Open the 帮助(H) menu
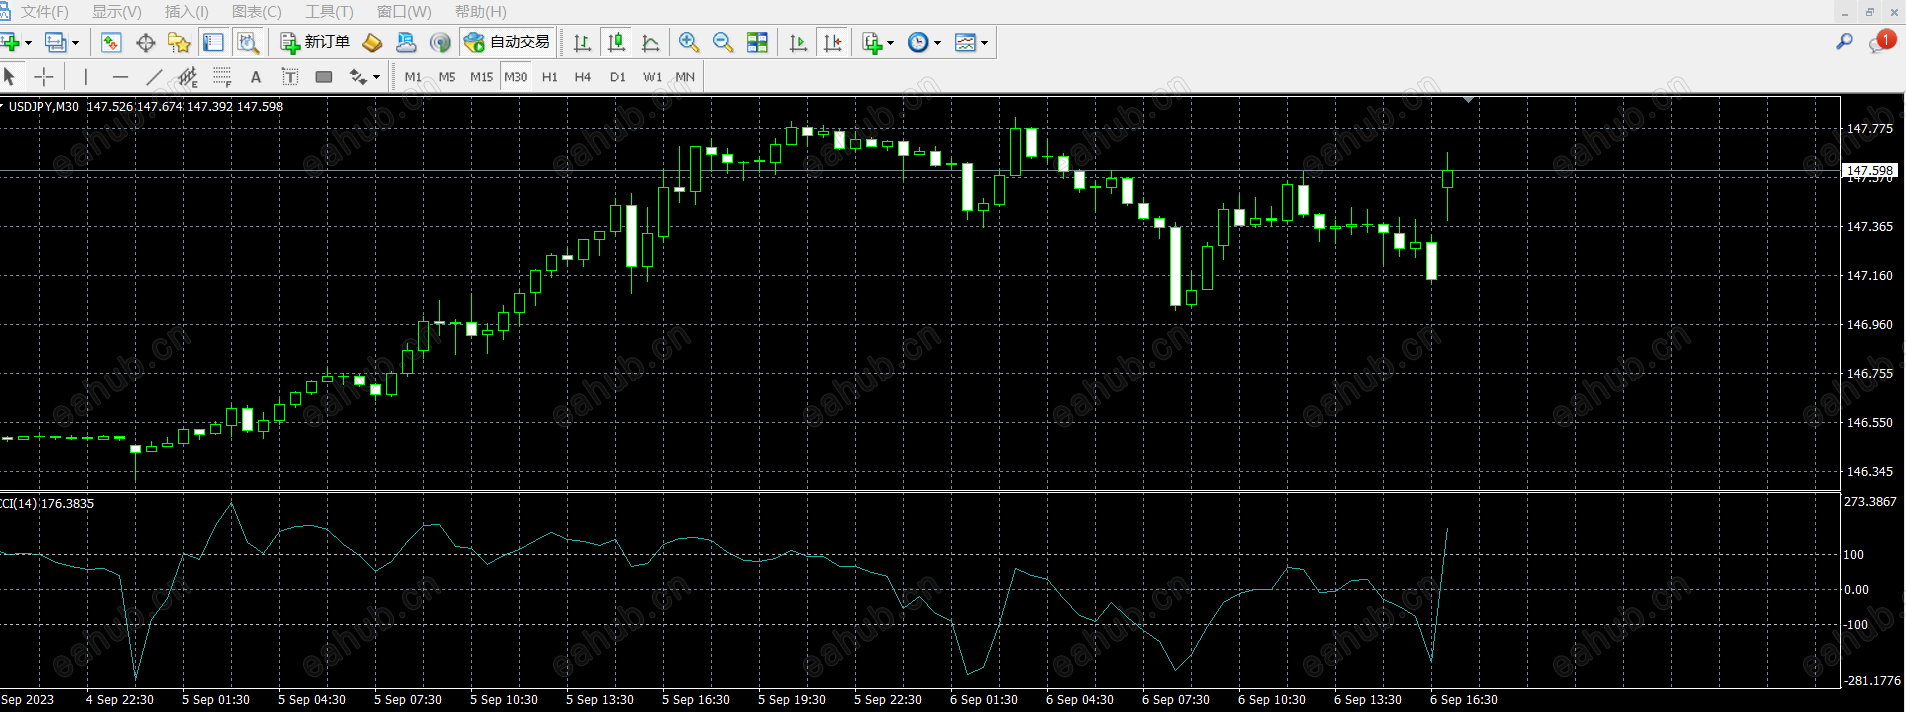This screenshot has height=712, width=1906. [x=481, y=12]
